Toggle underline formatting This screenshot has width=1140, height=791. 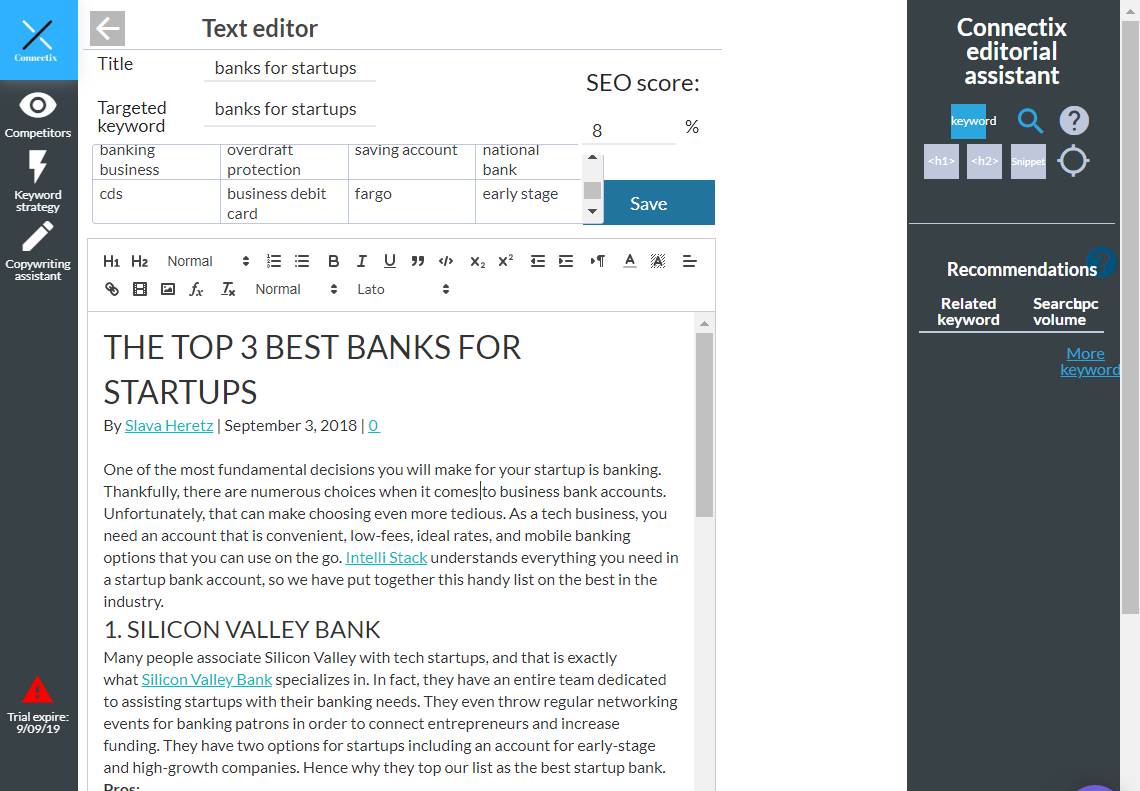[x=390, y=262]
